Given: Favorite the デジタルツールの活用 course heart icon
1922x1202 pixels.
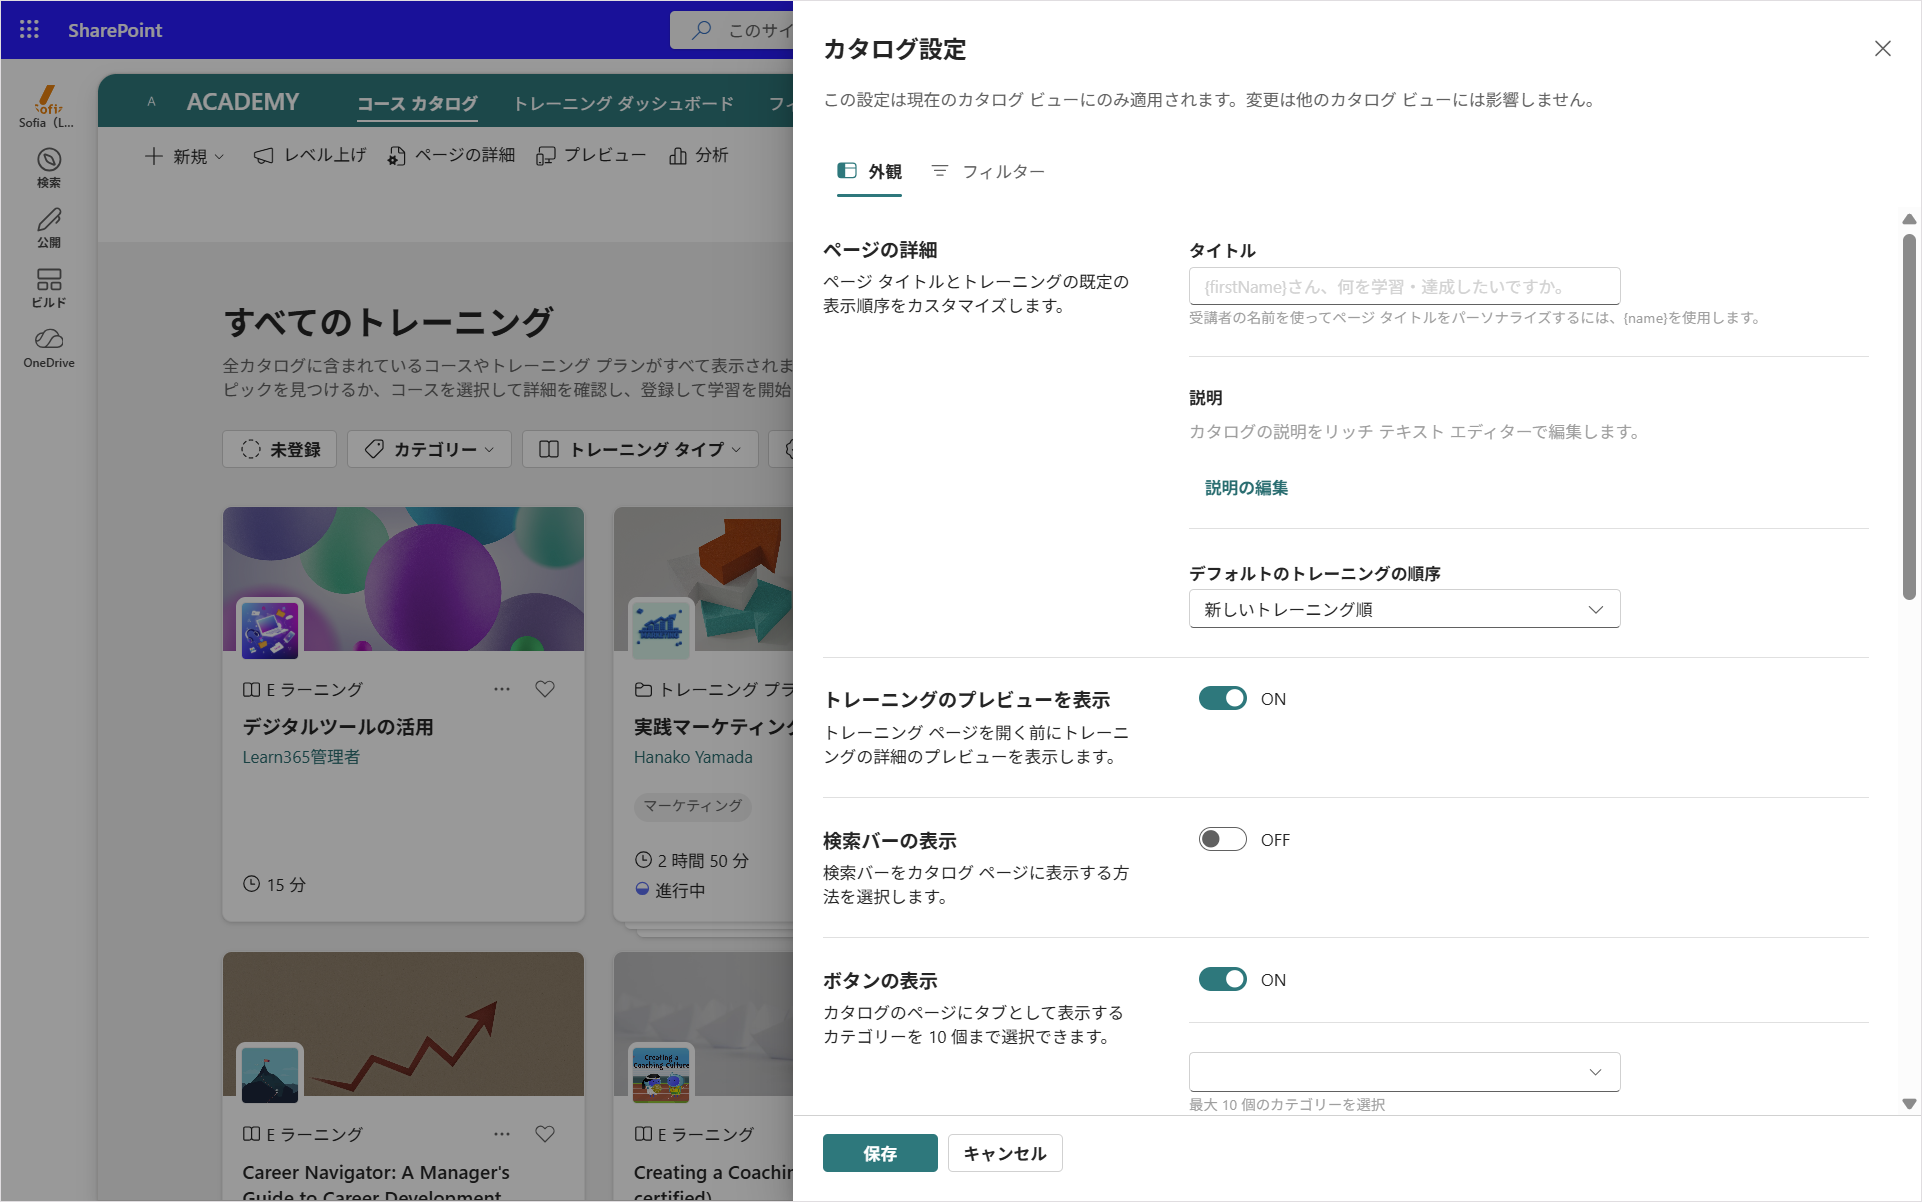Looking at the screenshot, I should click(545, 689).
